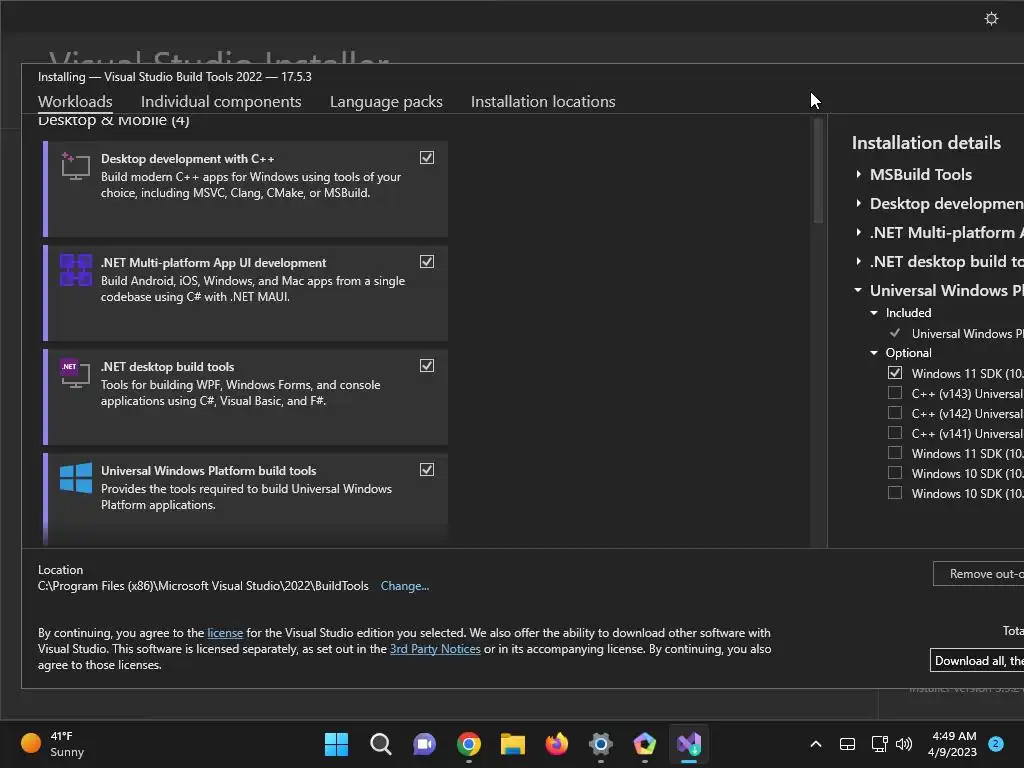Click the Desktop development with C++ workload icon
The image size is (1024, 768).
tap(75, 167)
